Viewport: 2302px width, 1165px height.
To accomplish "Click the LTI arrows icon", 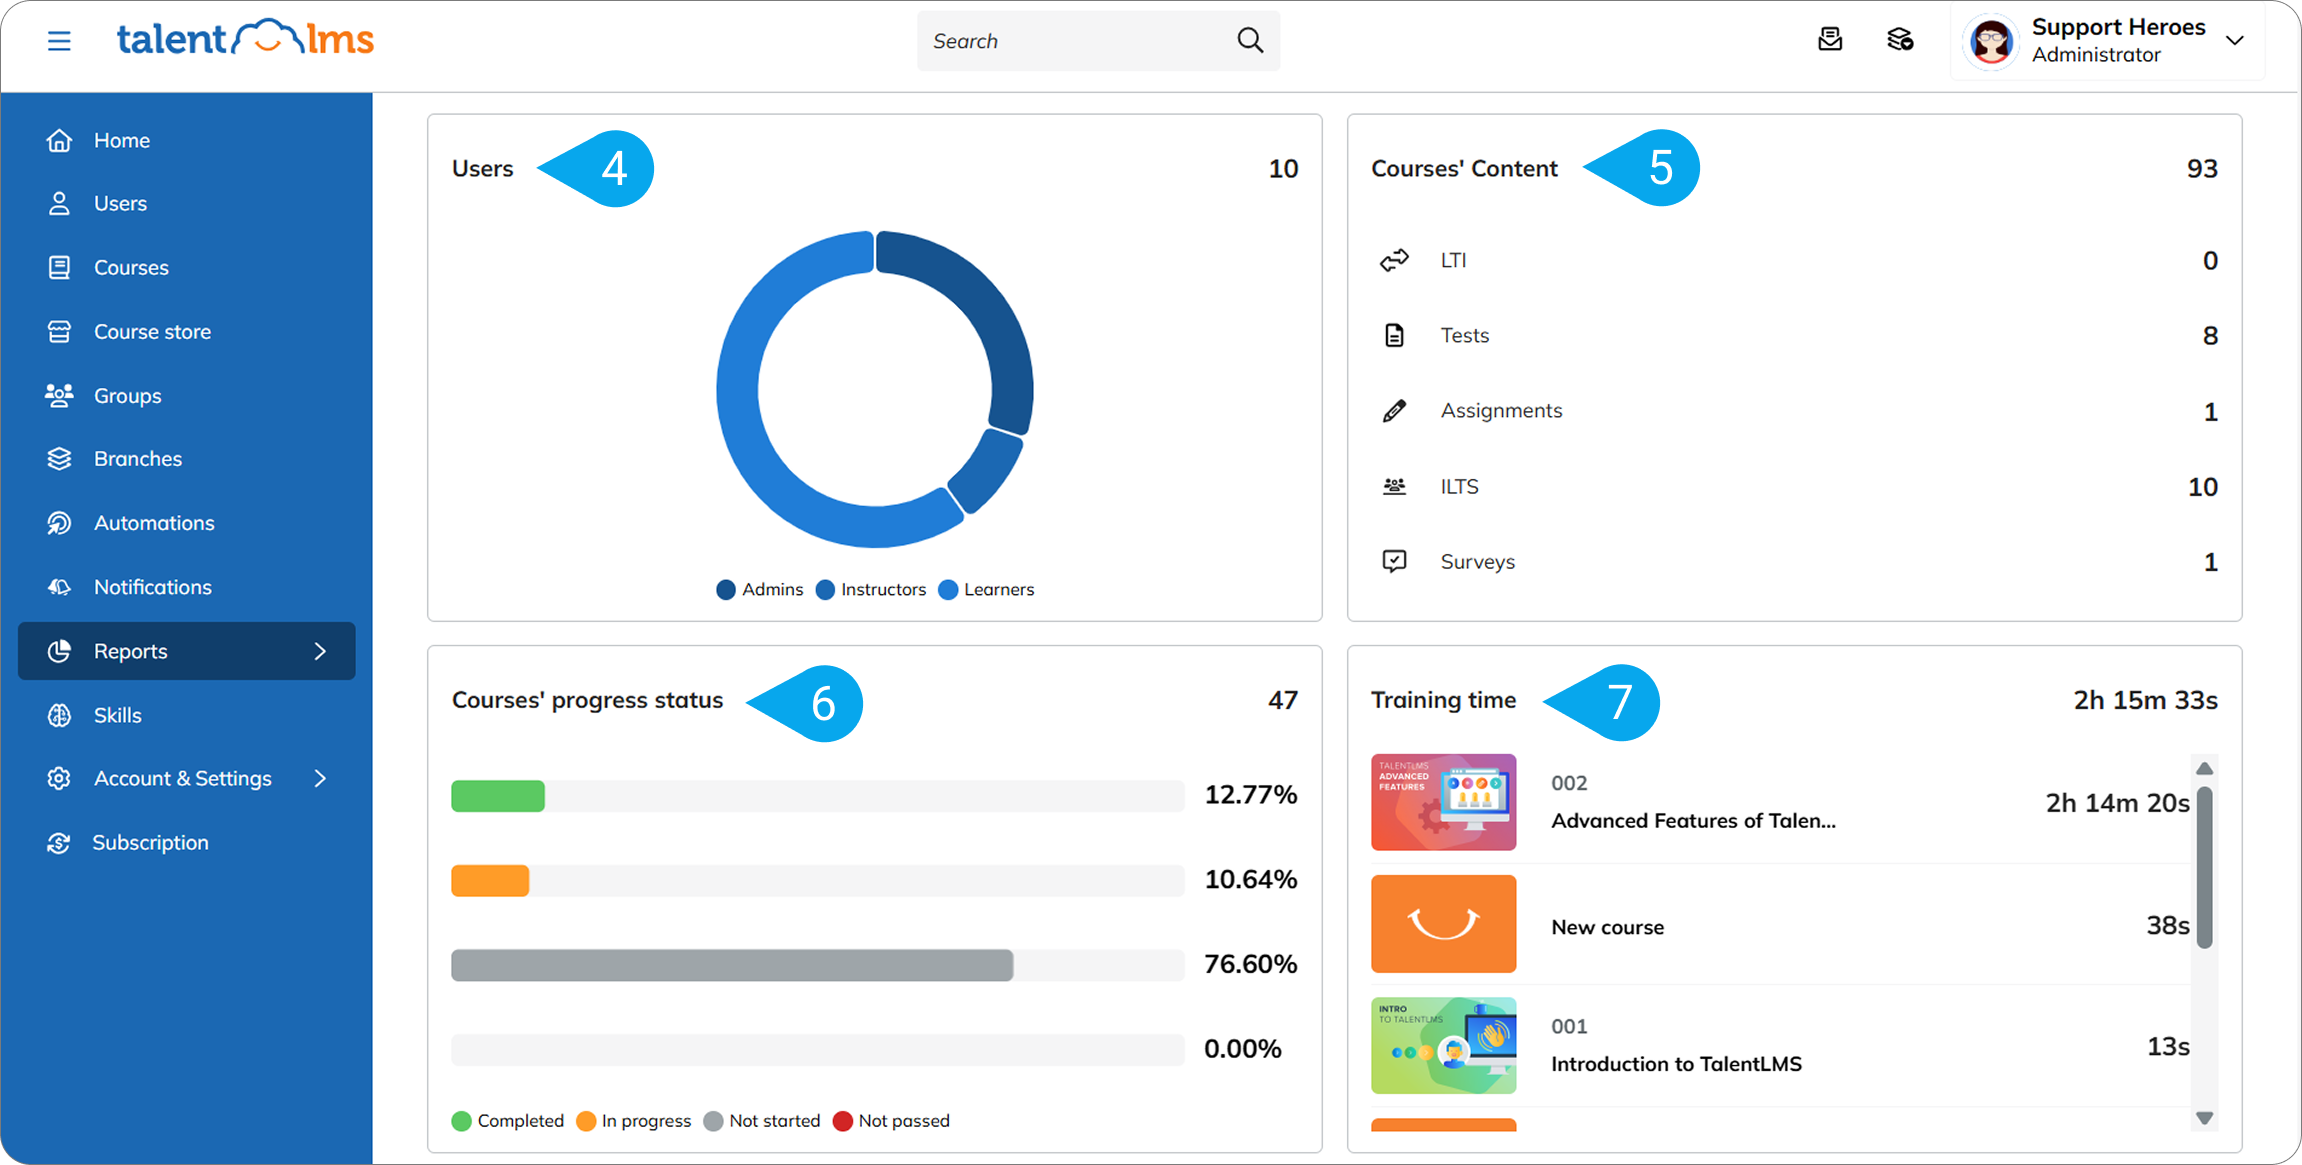I will pos(1394,260).
